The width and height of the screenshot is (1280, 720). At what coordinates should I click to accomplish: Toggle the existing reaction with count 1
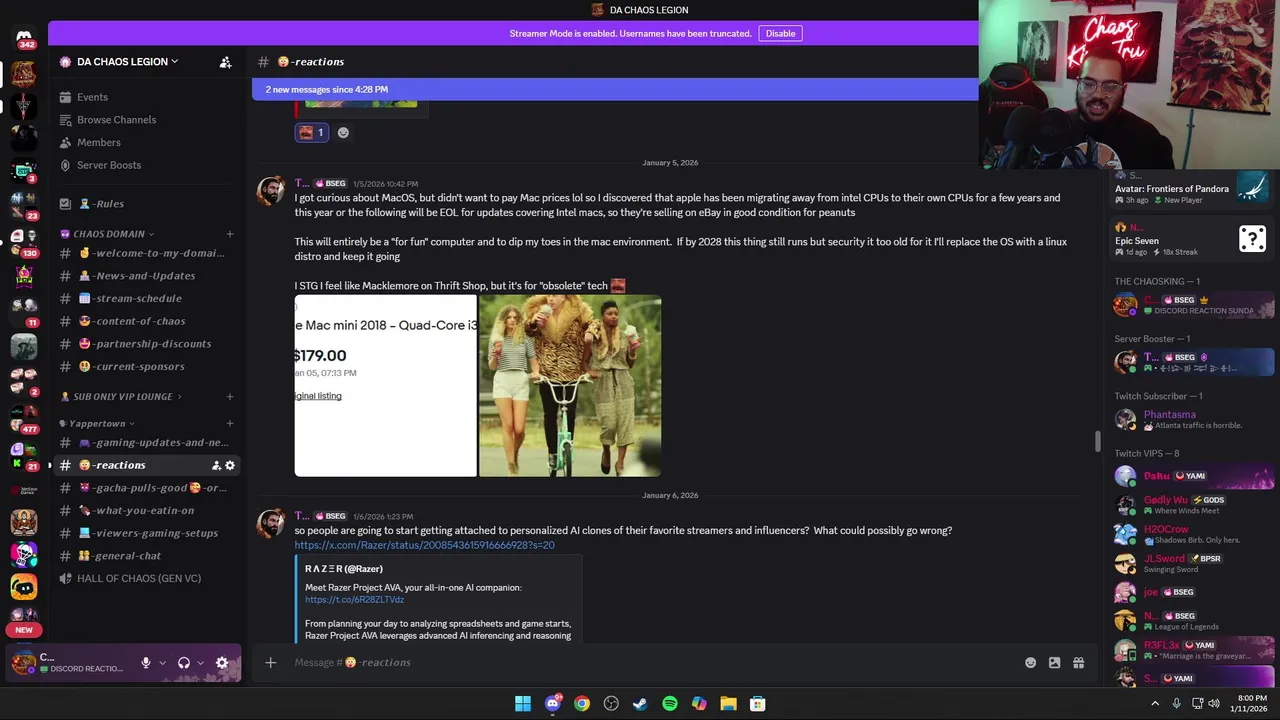pos(311,132)
